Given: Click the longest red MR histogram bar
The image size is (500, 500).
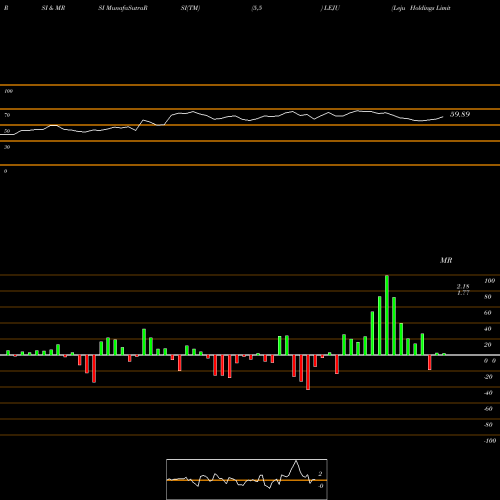Looking at the screenshot, I should (x=308, y=372).
